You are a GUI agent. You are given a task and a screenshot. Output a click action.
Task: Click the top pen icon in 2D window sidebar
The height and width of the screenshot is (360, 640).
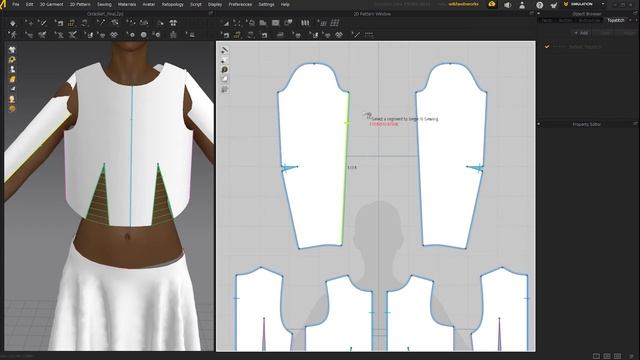coord(224,51)
